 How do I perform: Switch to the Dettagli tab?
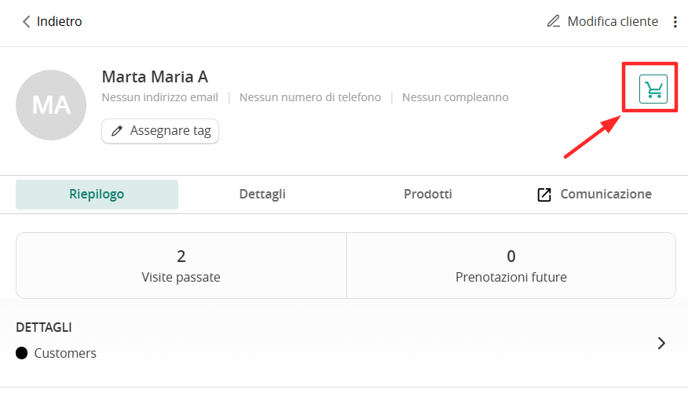(262, 194)
